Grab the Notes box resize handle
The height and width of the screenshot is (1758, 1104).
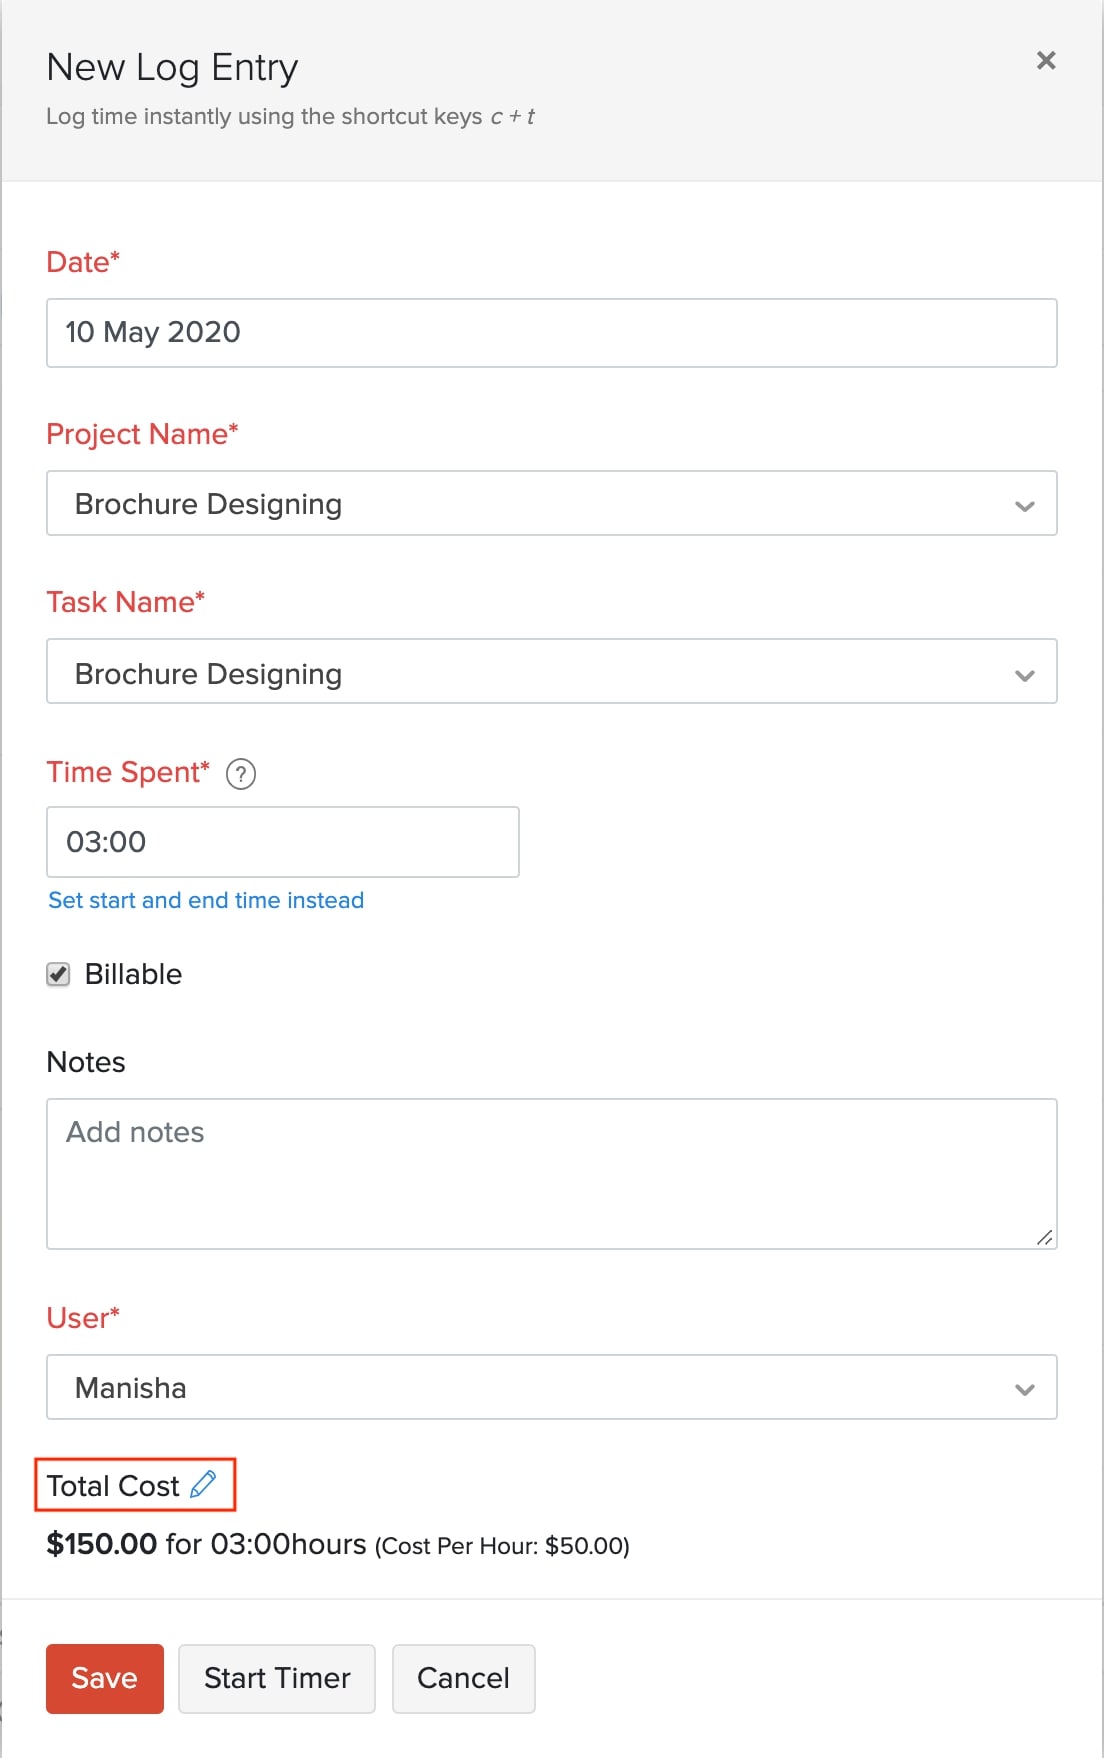(1044, 1237)
